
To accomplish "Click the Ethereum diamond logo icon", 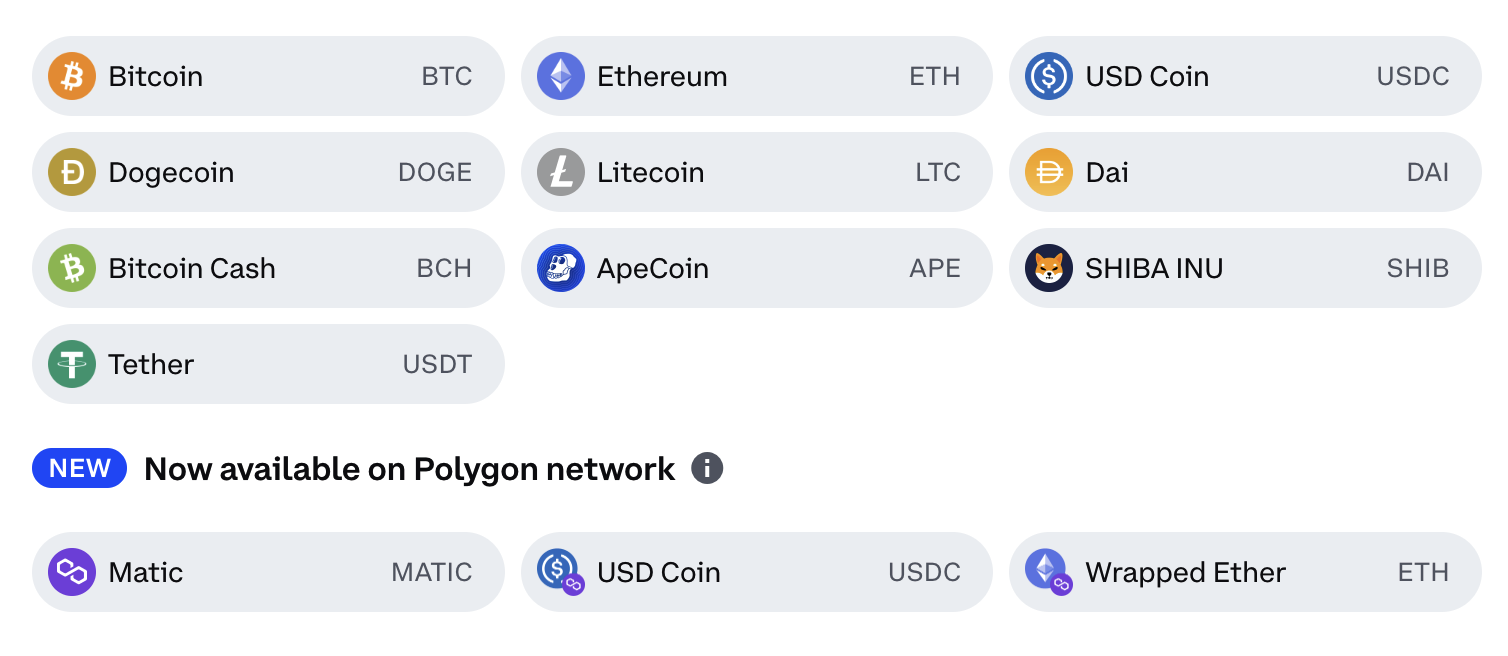I will point(561,76).
